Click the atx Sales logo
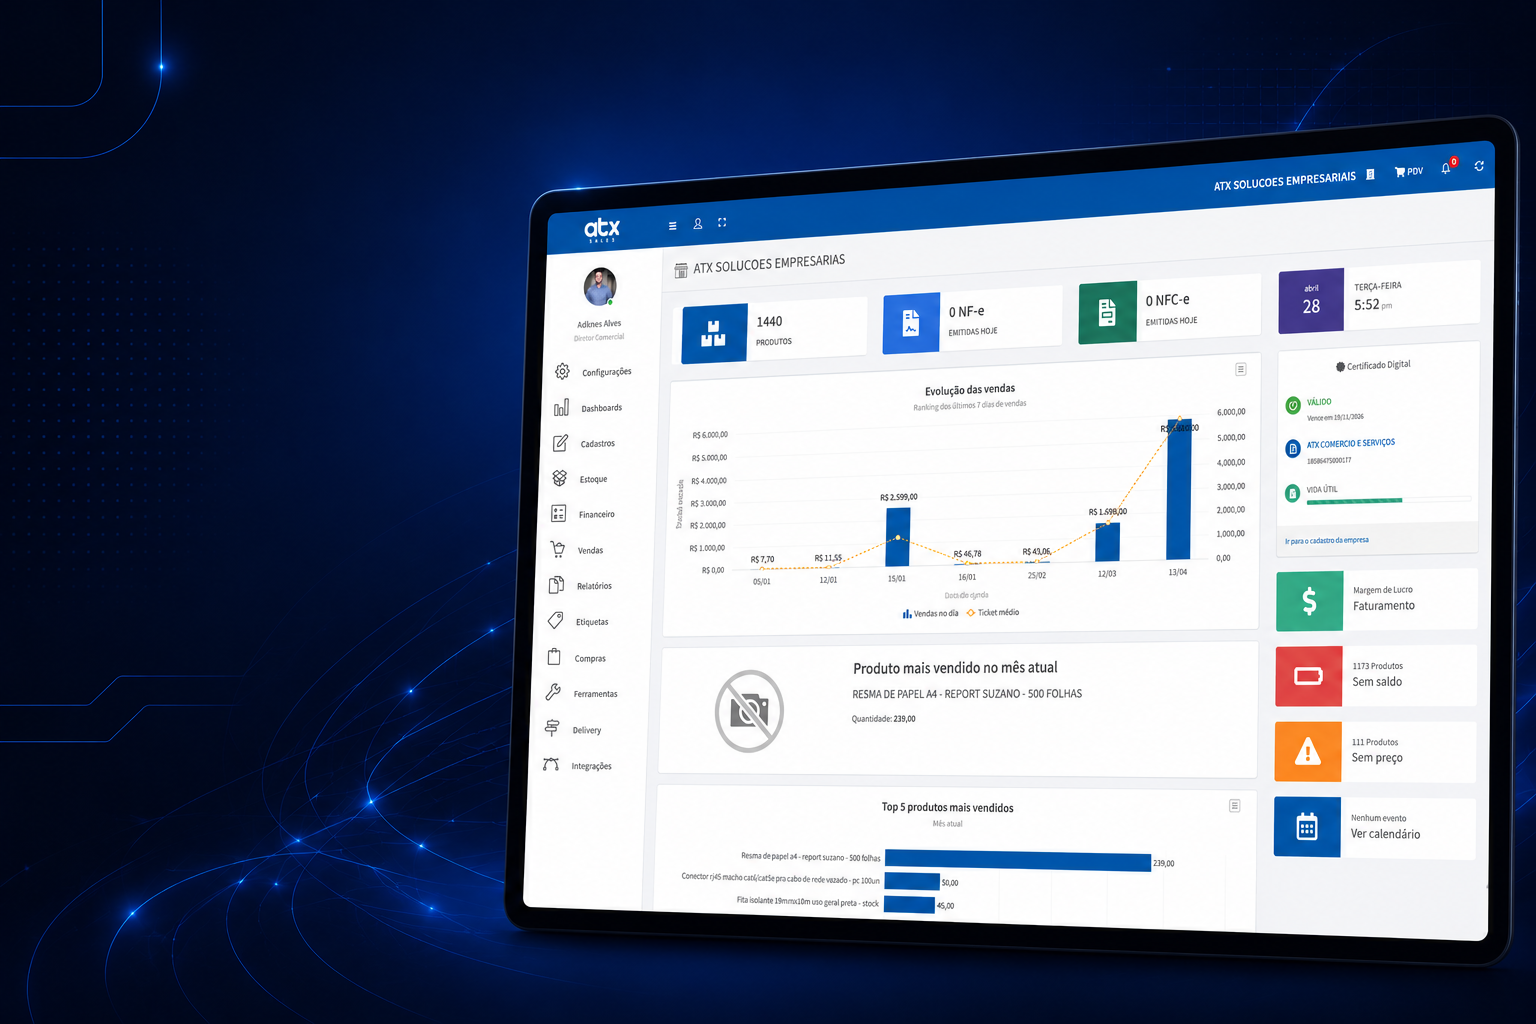Viewport: 1536px width, 1024px height. (602, 229)
